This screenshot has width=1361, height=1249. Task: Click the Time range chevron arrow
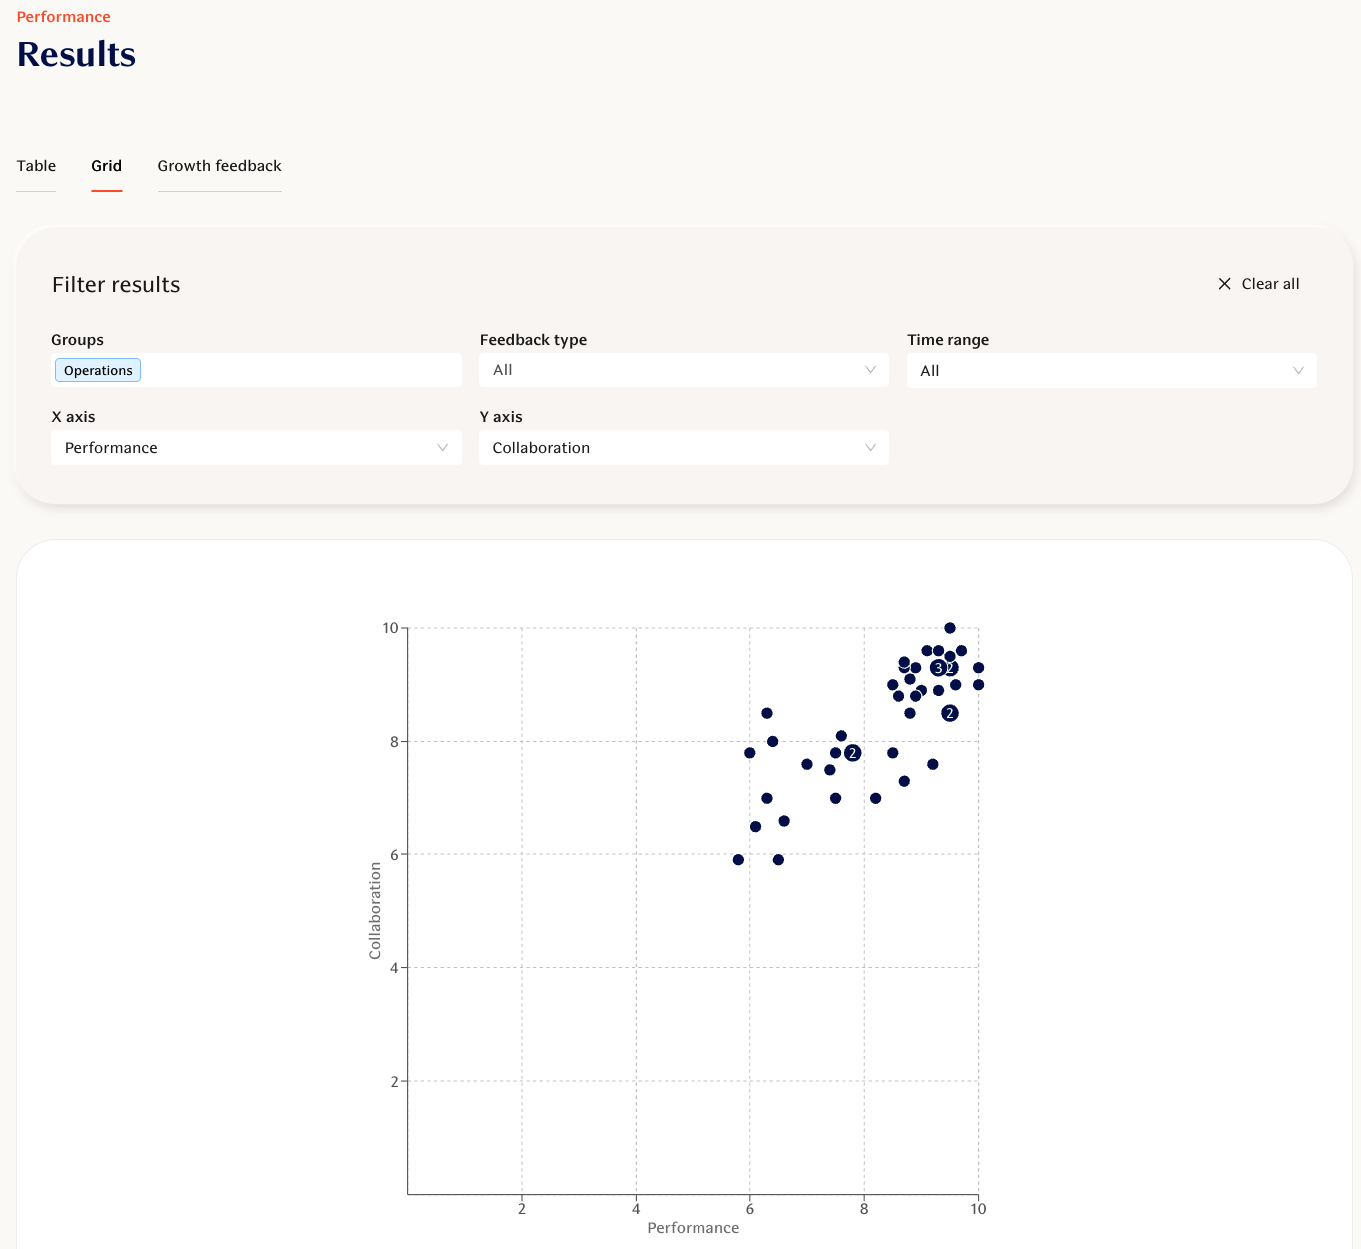click(x=1298, y=371)
